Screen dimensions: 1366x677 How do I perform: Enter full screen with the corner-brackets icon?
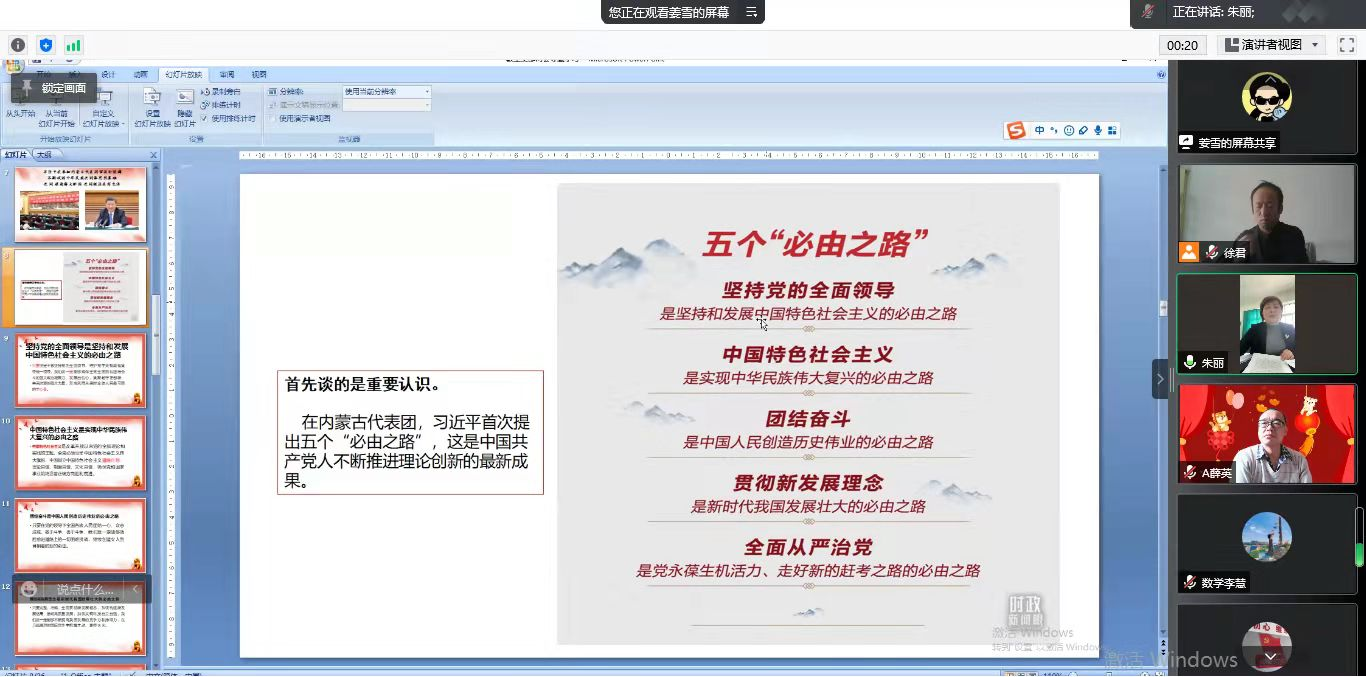click(1346, 45)
